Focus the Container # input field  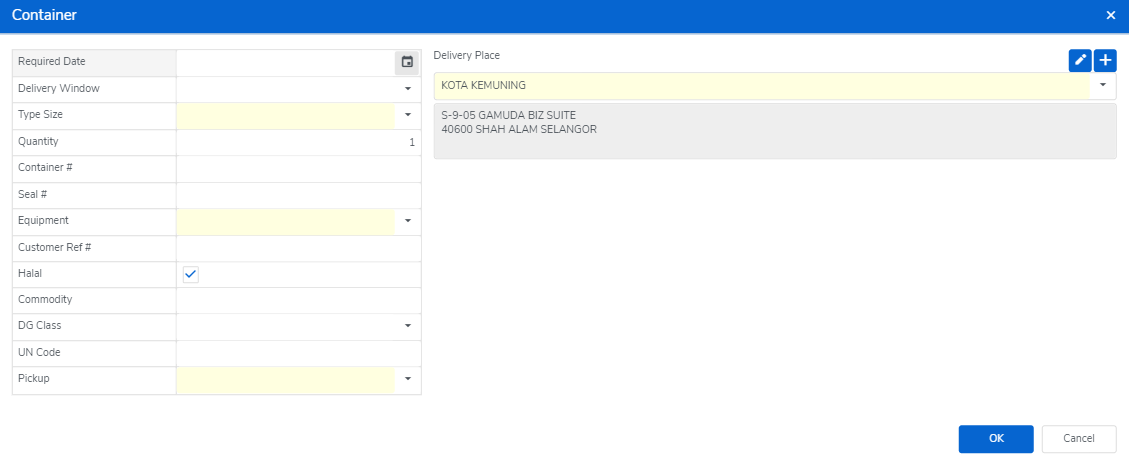coord(297,168)
